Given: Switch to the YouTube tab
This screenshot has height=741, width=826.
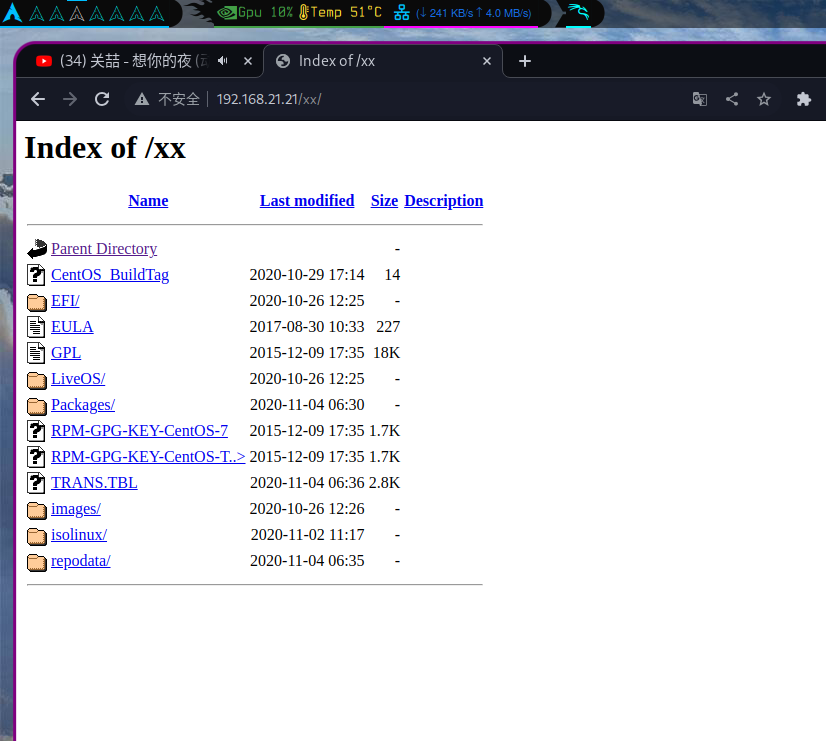Looking at the screenshot, I should (120, 61).
